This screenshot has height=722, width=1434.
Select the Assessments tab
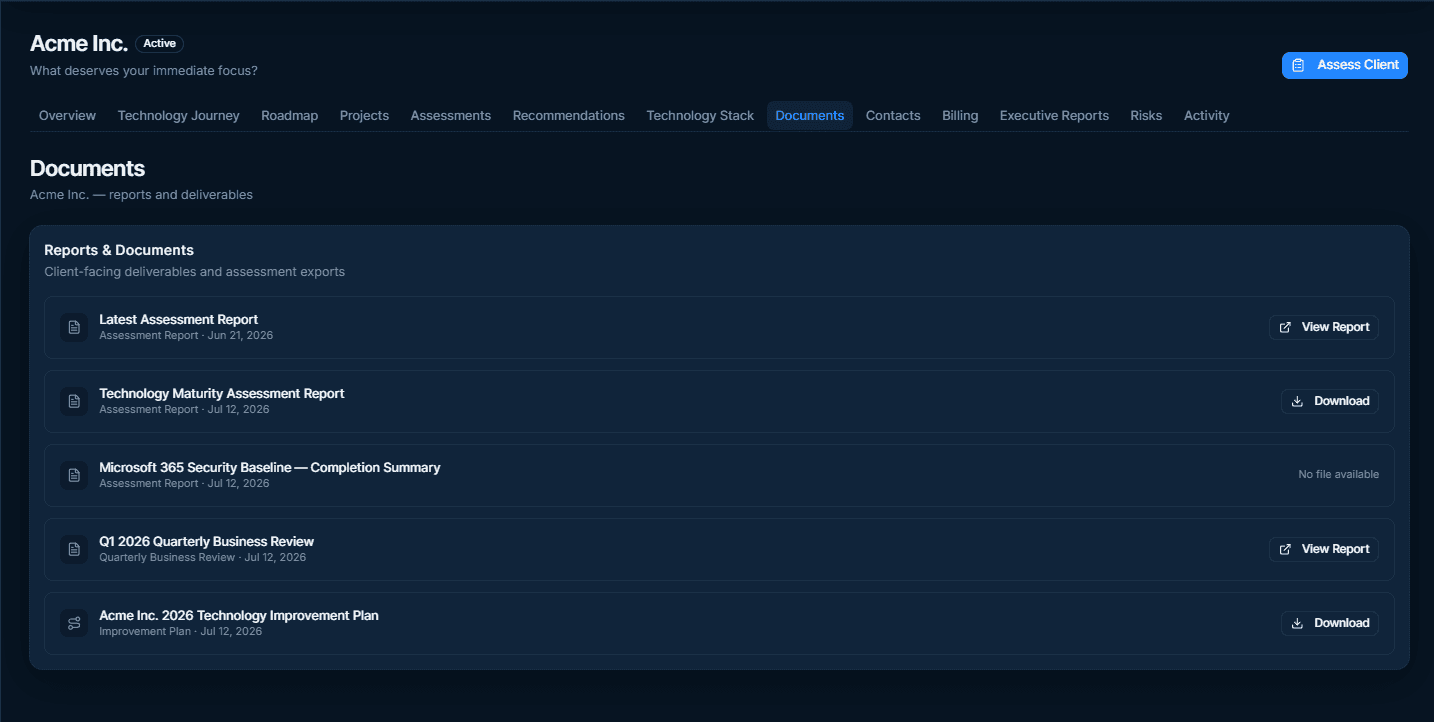(x=451, y=115)
